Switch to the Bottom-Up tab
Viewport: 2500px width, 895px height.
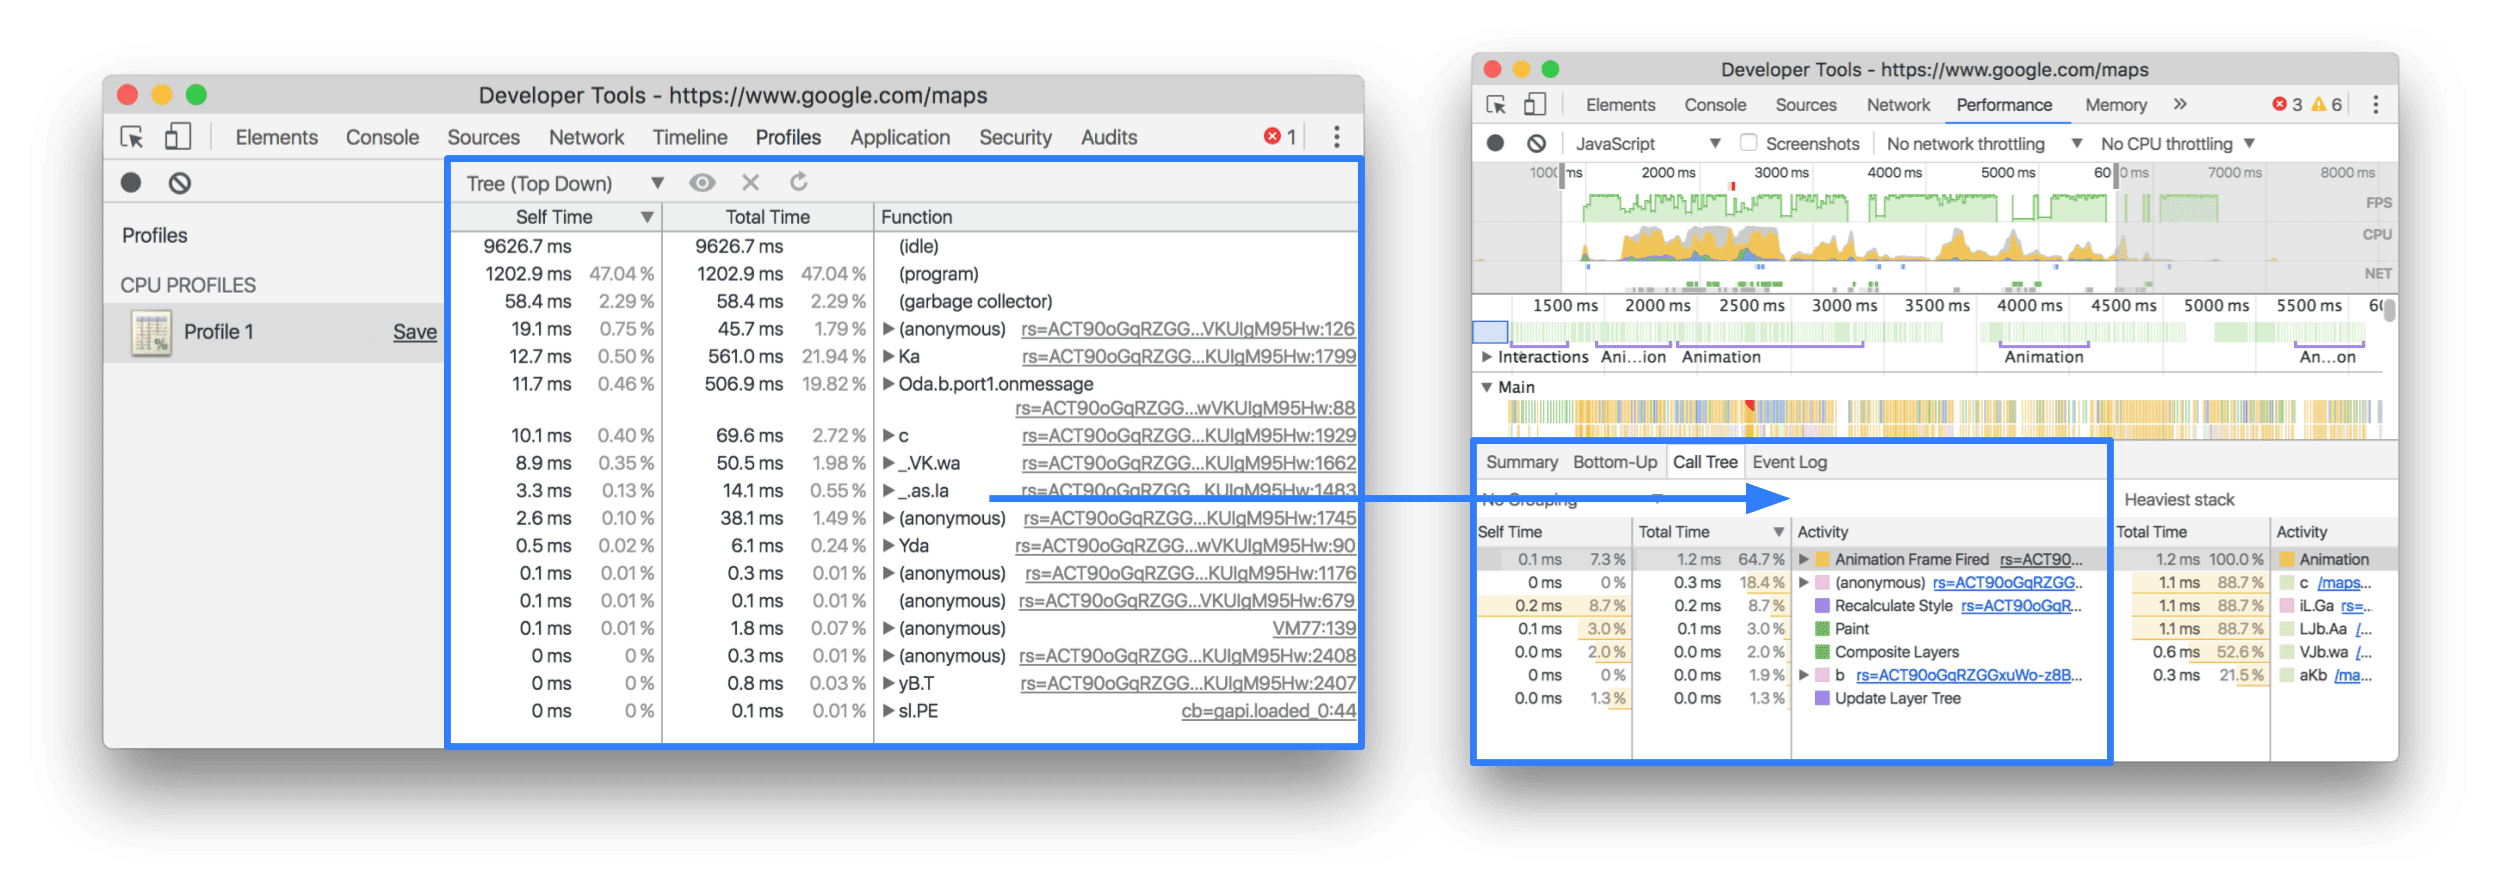pyautogui.click(x=1614, y=462)
